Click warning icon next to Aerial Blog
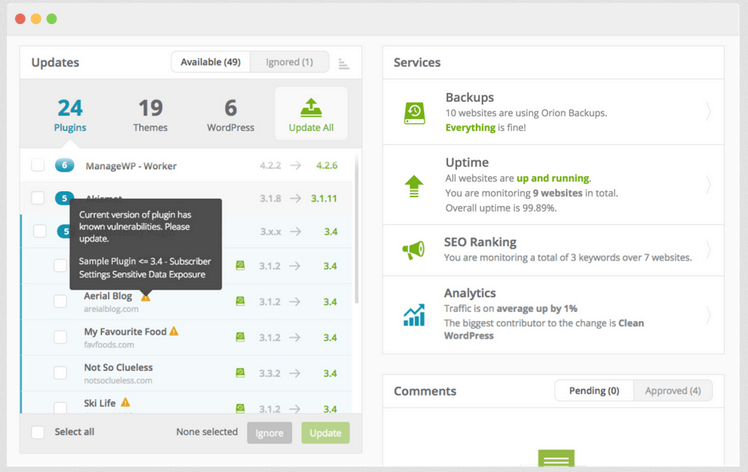Screen dimensions: 748x472 (x=146, y=297)
